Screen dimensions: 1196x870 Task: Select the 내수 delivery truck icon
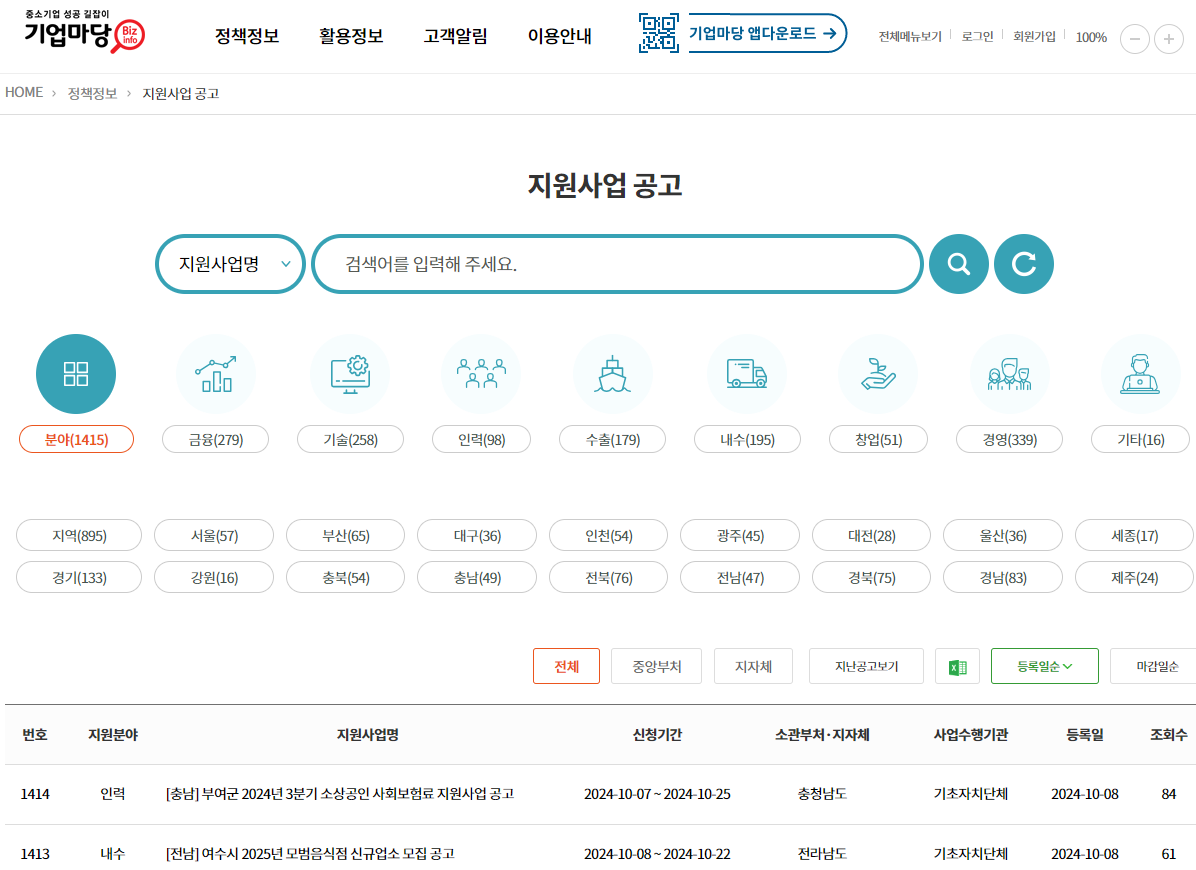coord(747,374)
